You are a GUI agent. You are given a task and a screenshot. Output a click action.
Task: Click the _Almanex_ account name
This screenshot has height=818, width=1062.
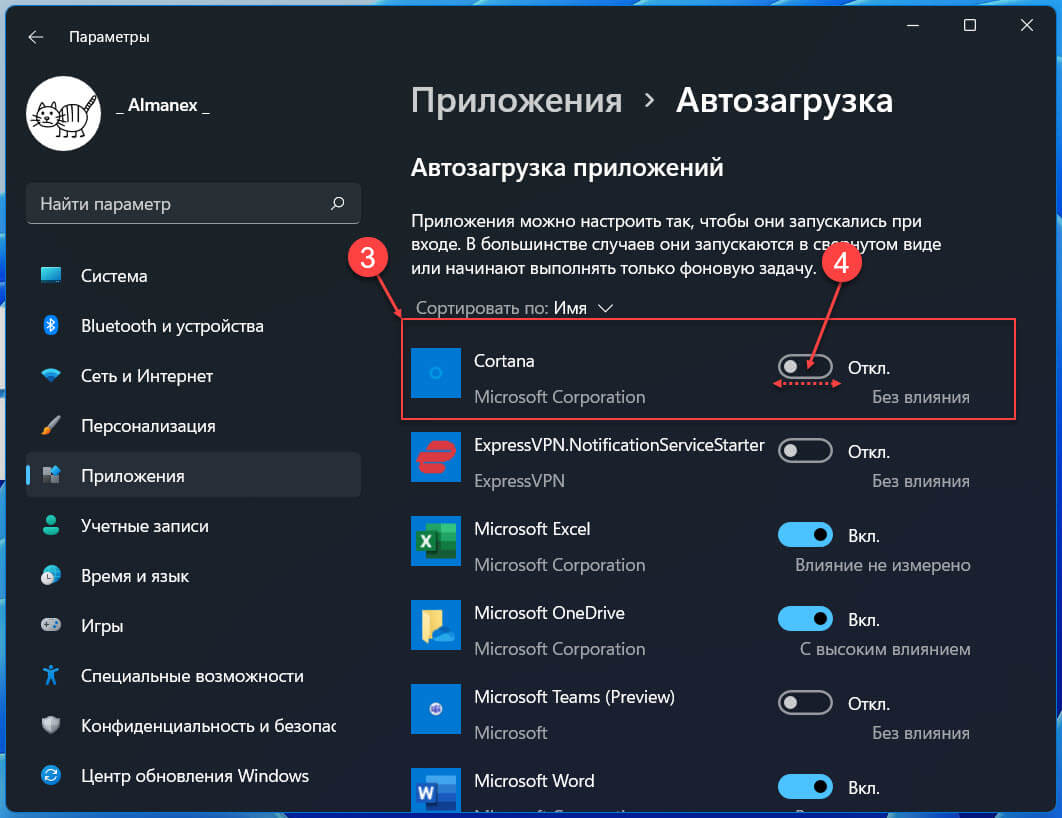point(163,106)
